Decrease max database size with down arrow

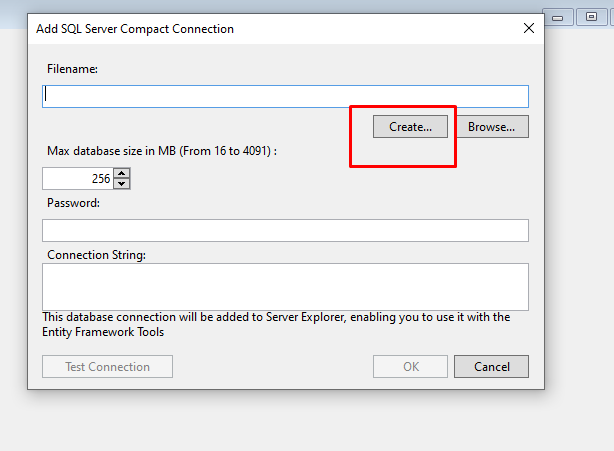click(122, 183)
